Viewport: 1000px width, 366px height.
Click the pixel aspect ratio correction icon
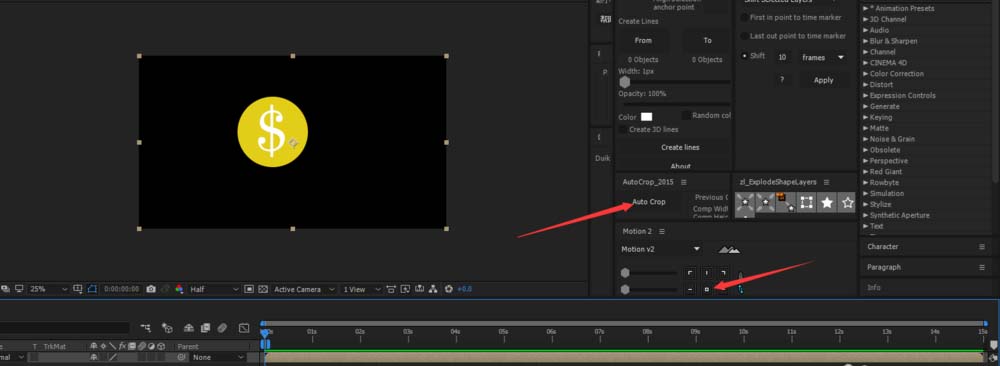[x=391, y=289]
